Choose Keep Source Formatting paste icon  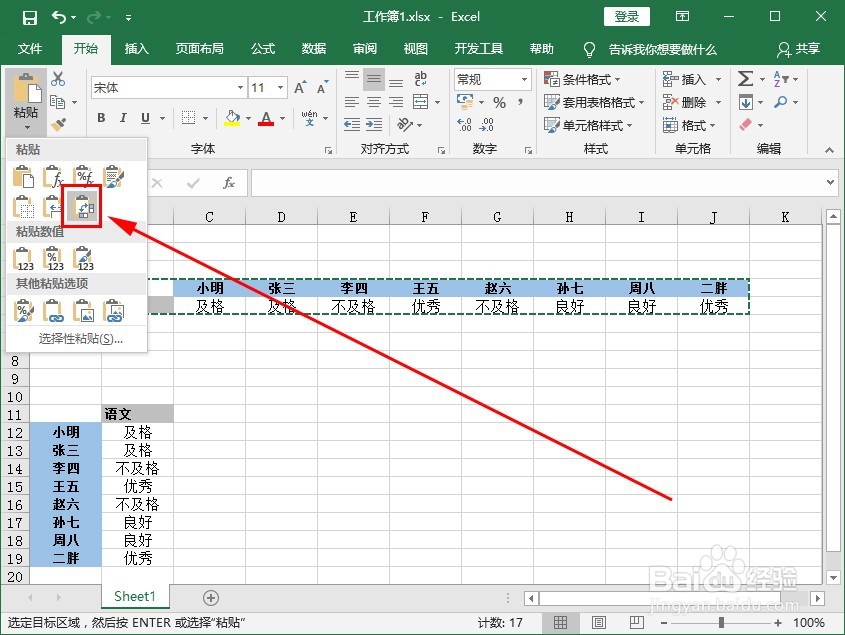[x=113, y=176]
